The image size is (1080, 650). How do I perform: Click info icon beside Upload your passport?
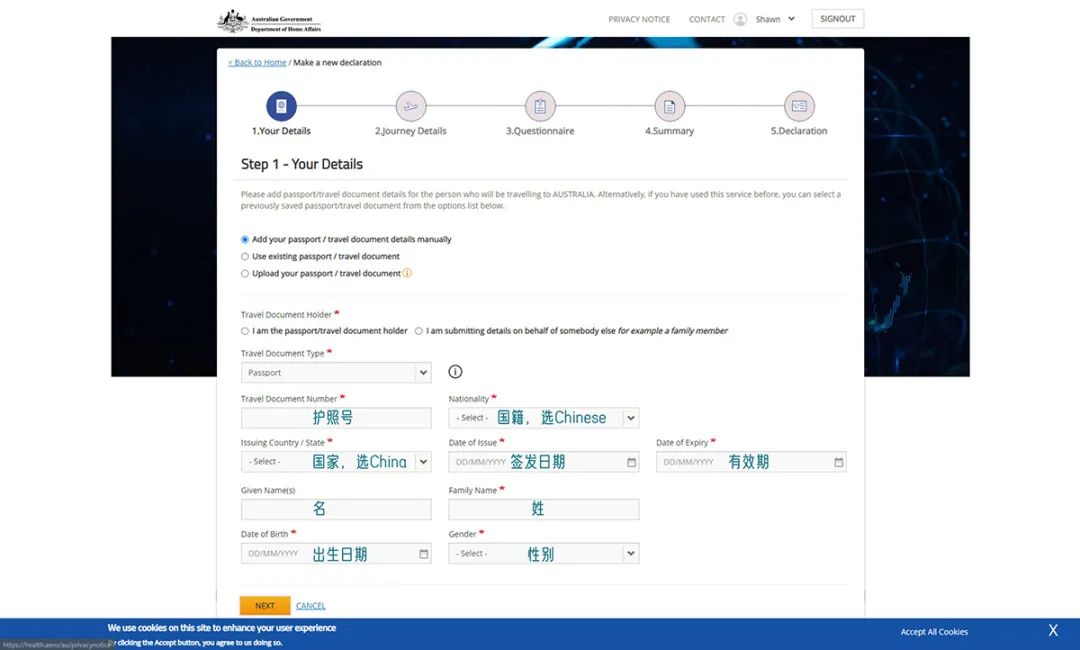(x=407, y=273)
